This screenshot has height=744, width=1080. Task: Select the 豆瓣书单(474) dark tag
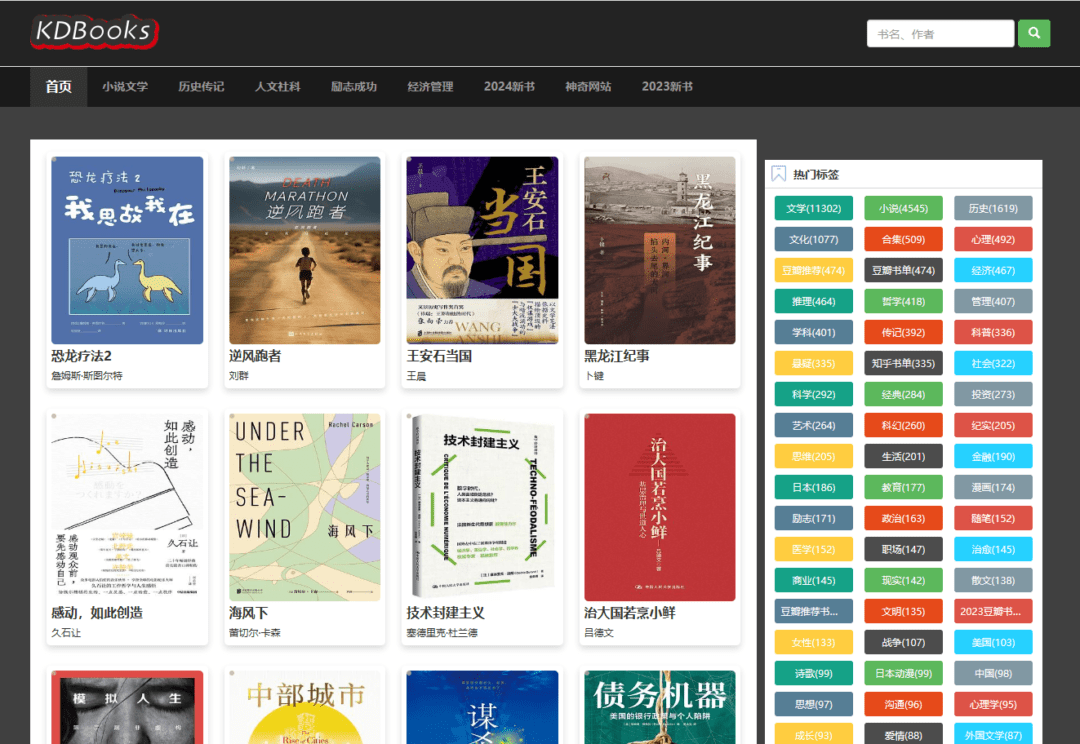(x=903, y=271)
